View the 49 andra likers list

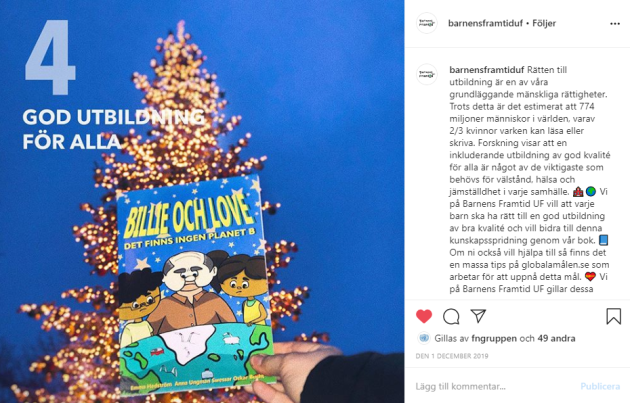[x=556, y=338]
